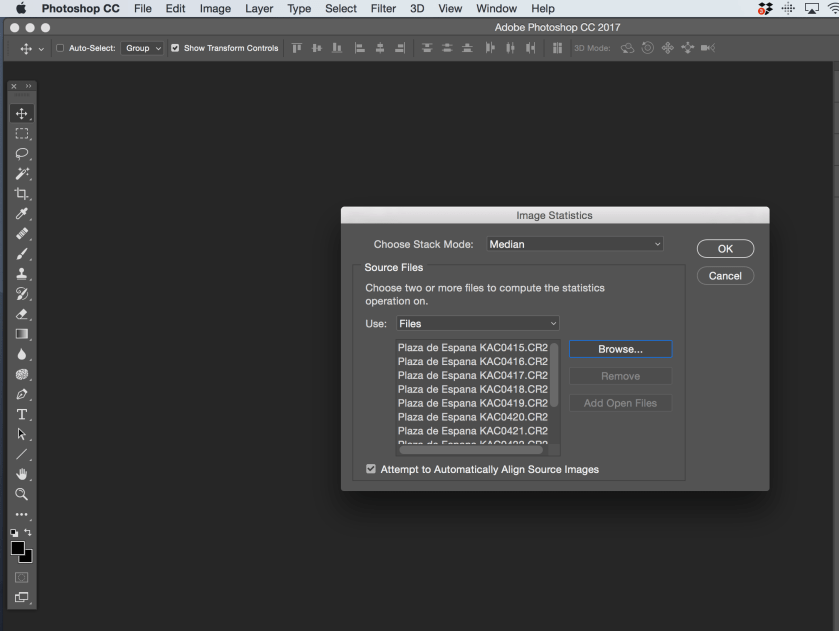This screenshot has width=839, height=631.
Task: Click the Browse... button
Action: pyautogui.click(x=620, y=349)
